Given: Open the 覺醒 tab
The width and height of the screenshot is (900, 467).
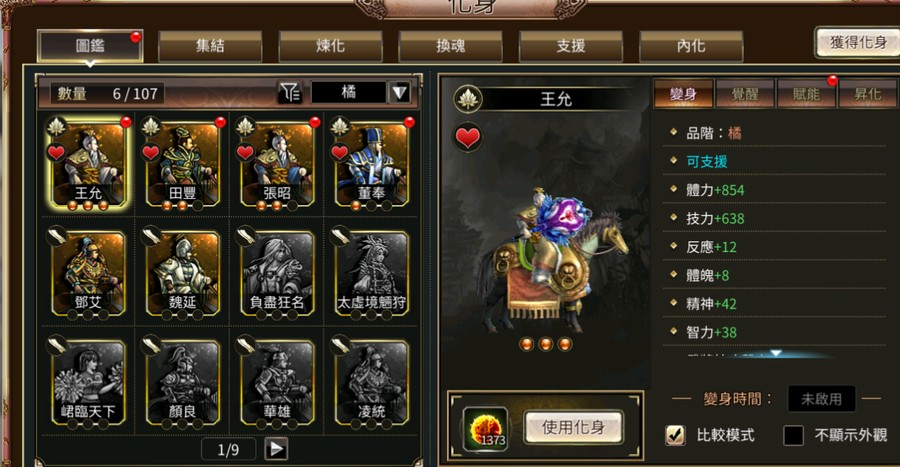Looking at the screenshot, I should point(745,94).
